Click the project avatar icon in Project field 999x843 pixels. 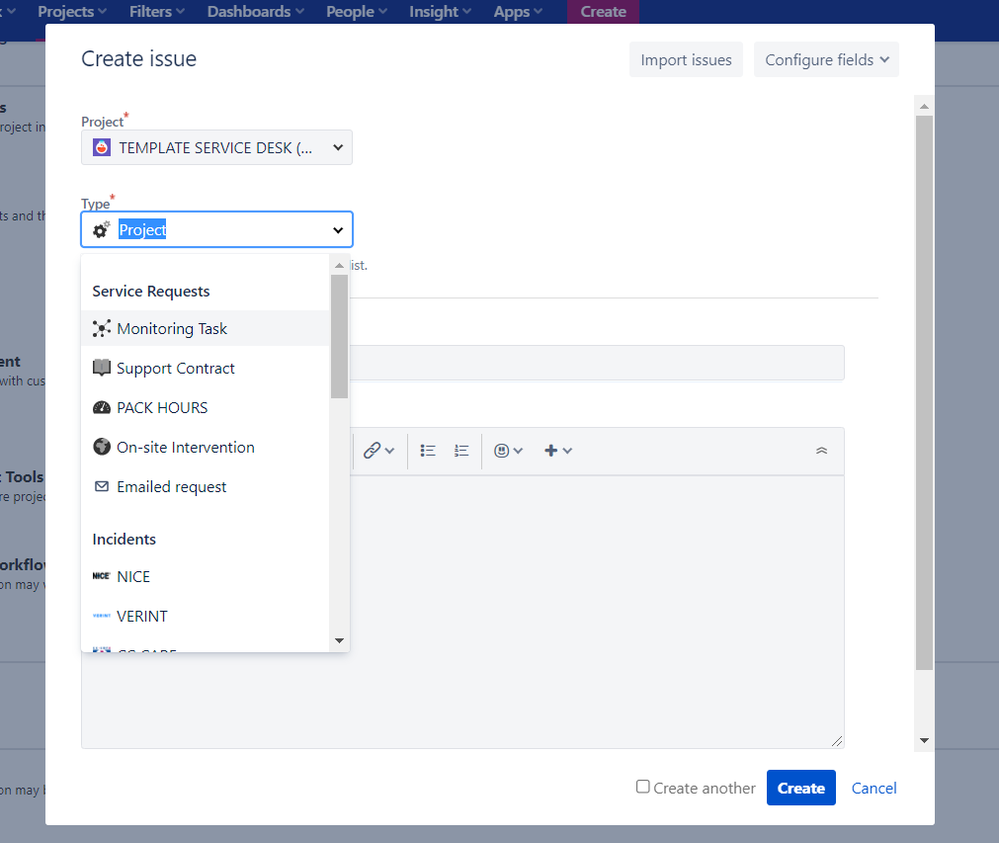(102, 147)
